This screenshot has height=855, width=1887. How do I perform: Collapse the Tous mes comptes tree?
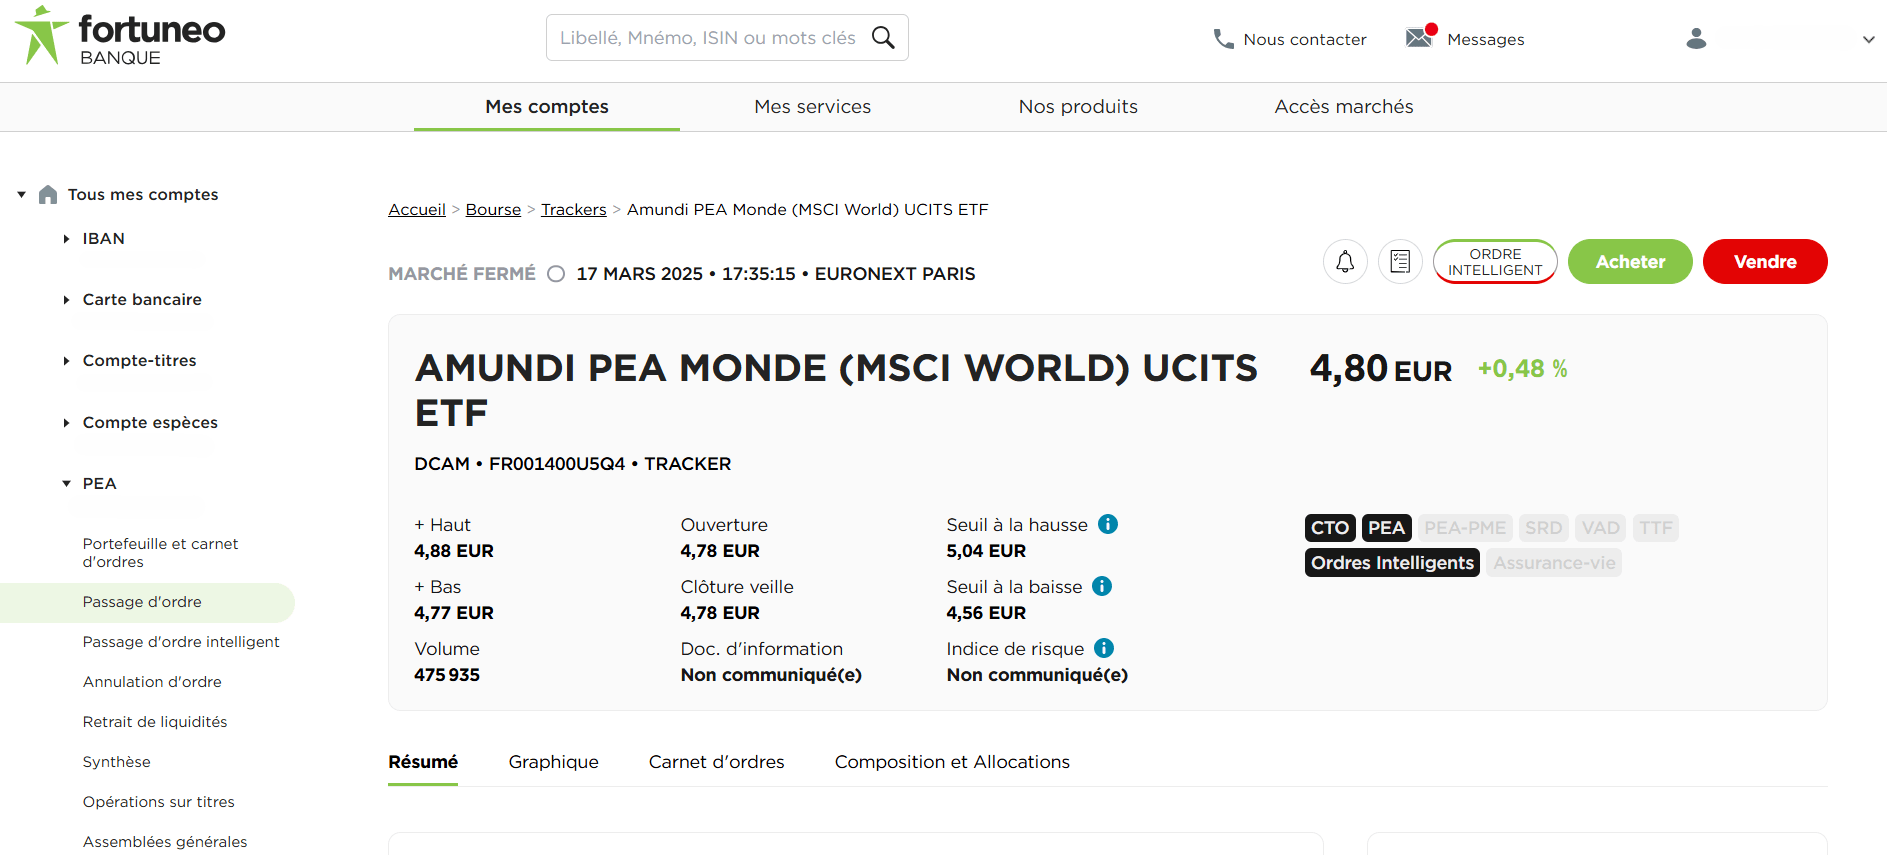tap(21, 194)
